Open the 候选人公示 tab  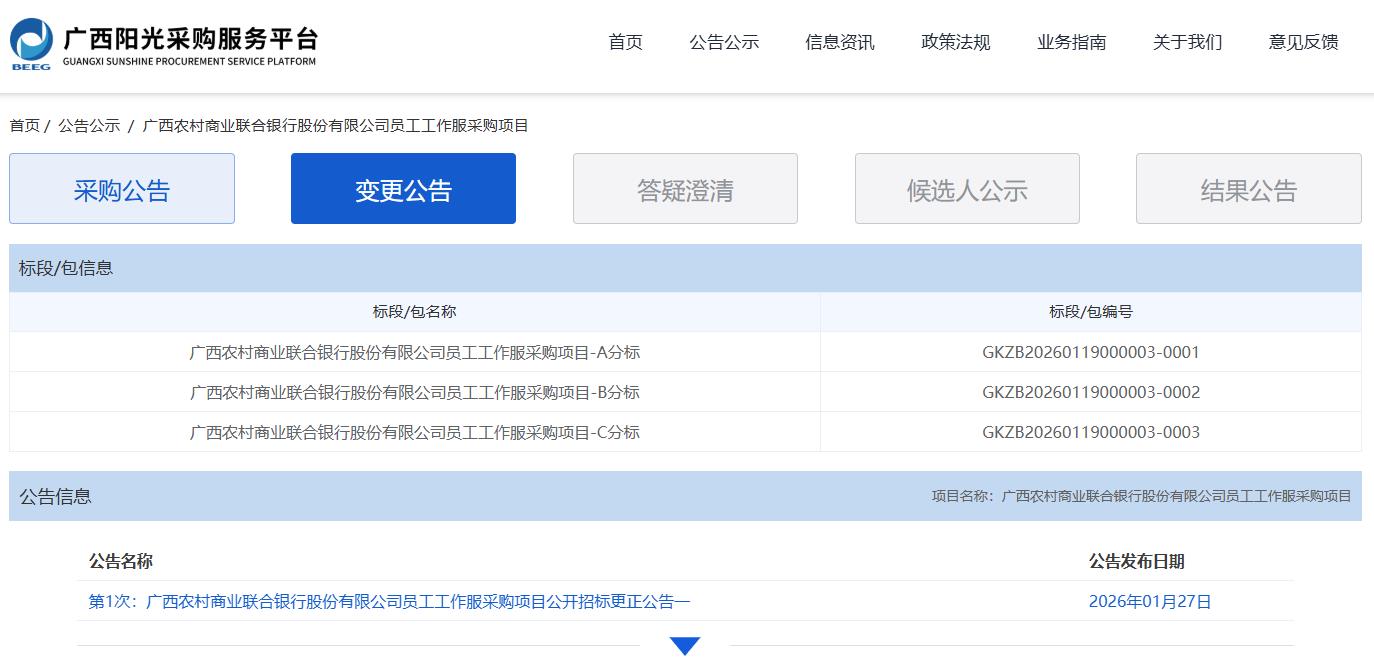(967, 189)
